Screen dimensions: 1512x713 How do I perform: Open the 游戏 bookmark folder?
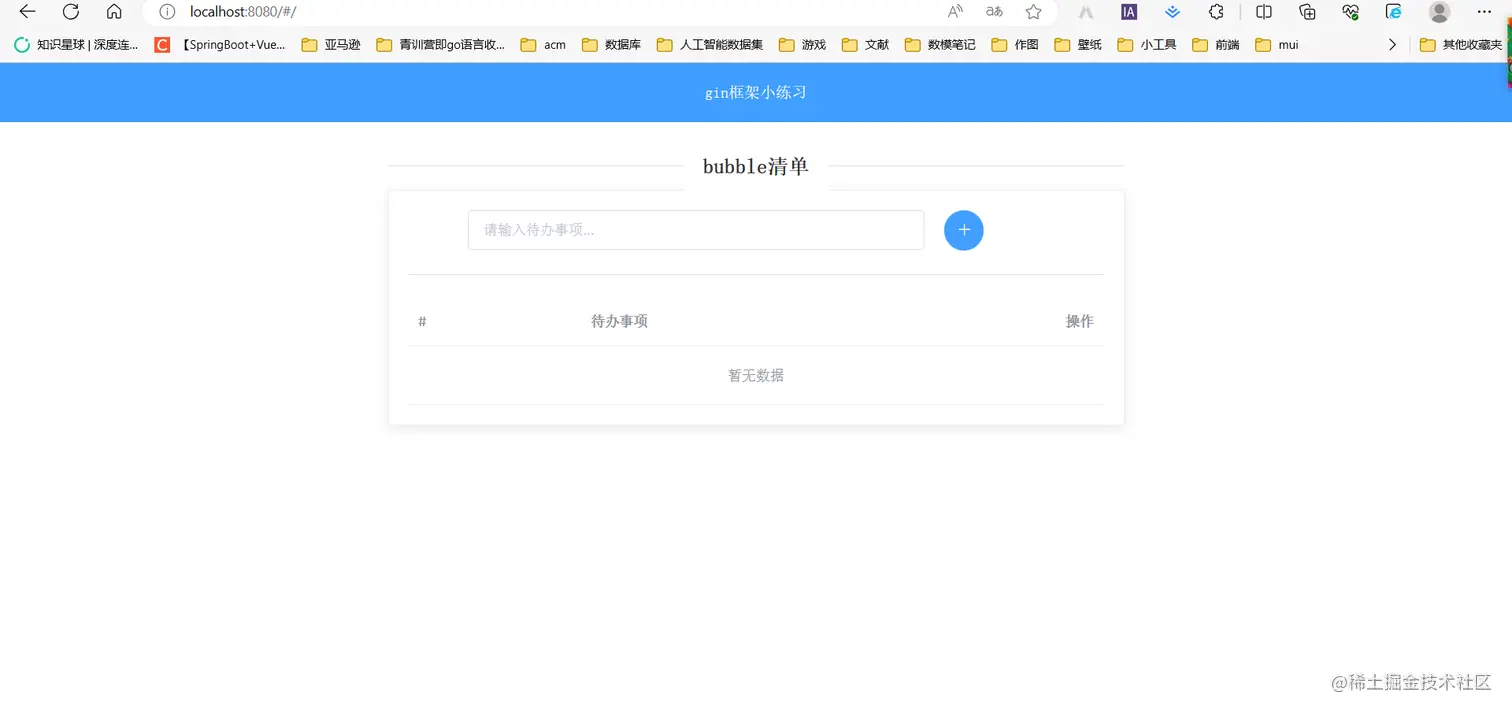[x=802, y=45]
